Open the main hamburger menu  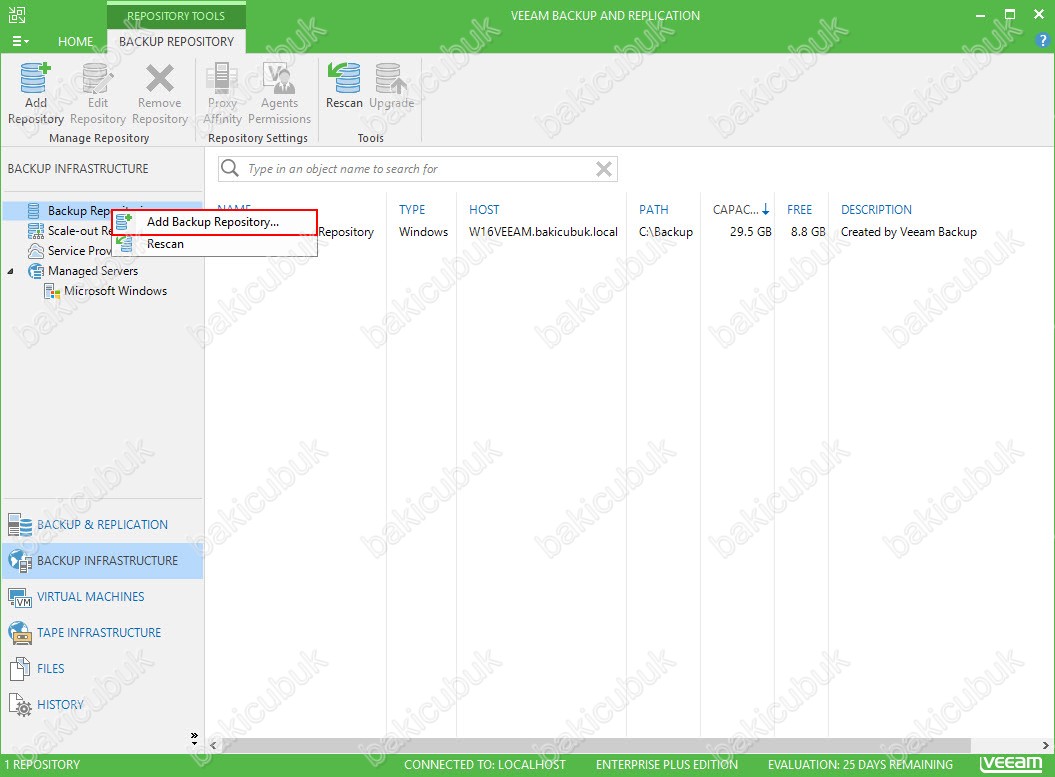(x=20, y=41)
